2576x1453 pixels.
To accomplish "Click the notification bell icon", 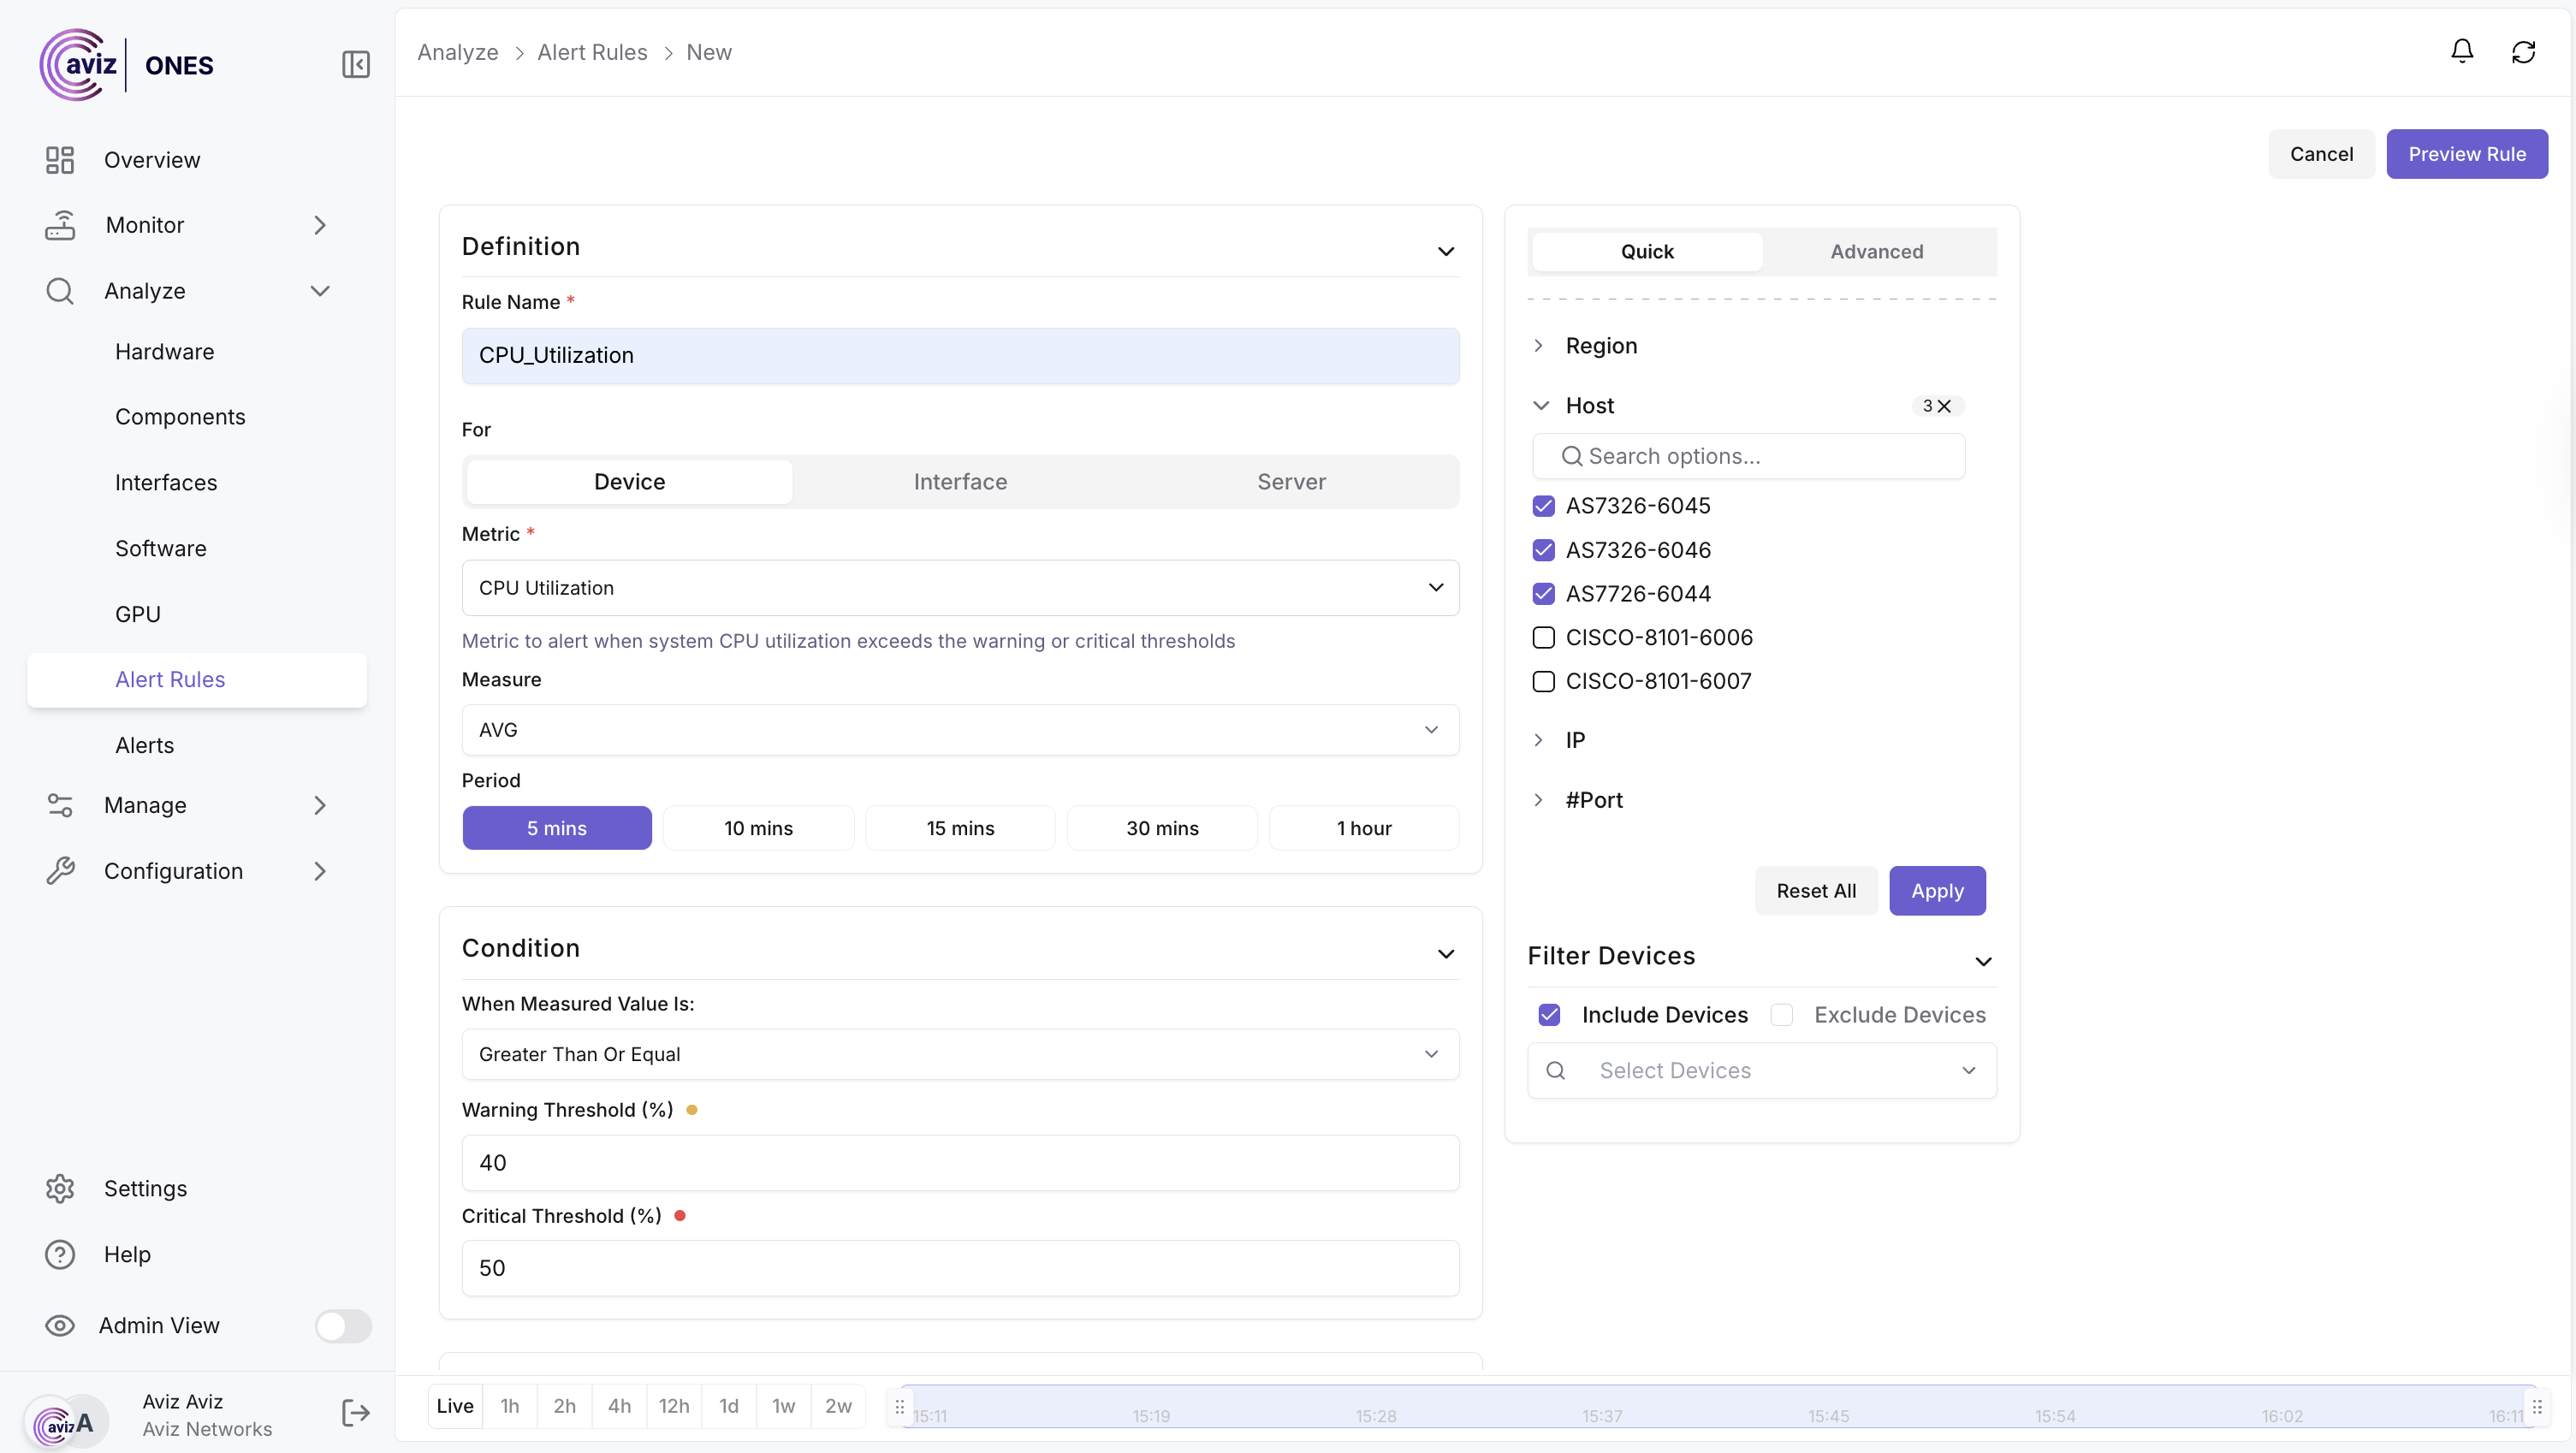I will click(2461, 52).
